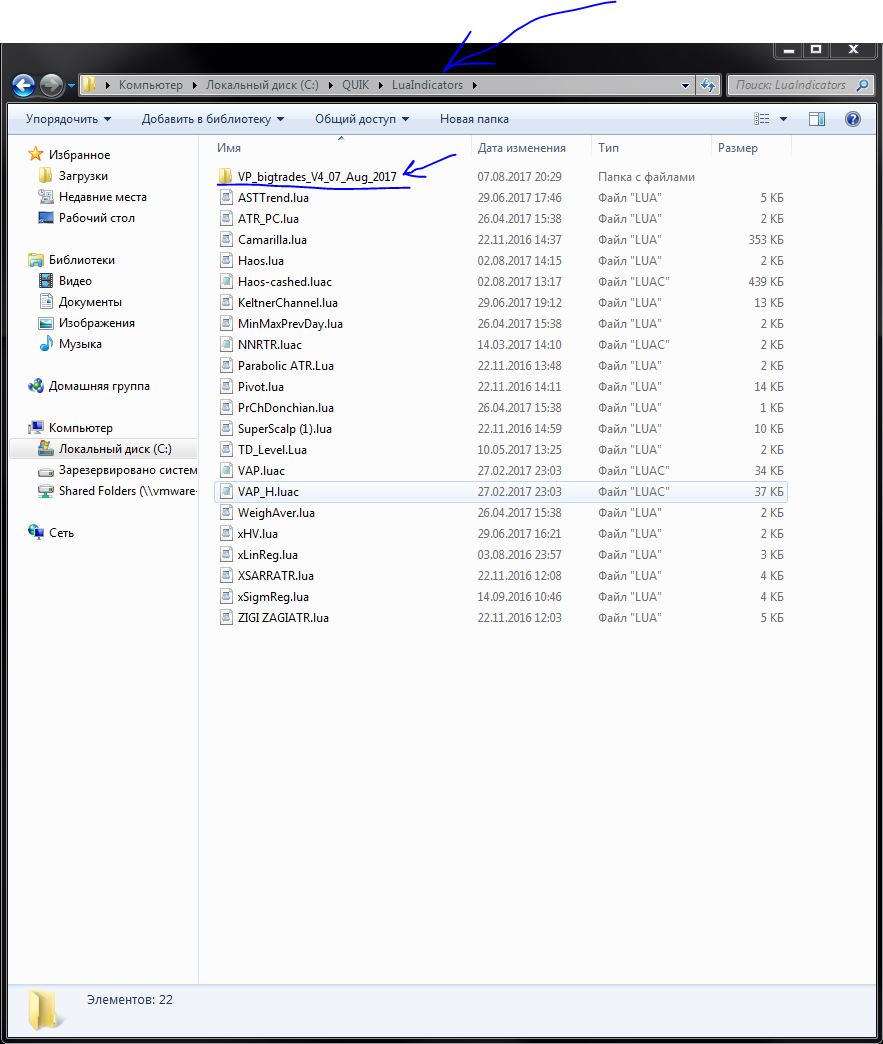Open the Добавить в библиотеку dropdown
The width and height of the screenshot is (883, 1044).
click(x=212, y=119)
